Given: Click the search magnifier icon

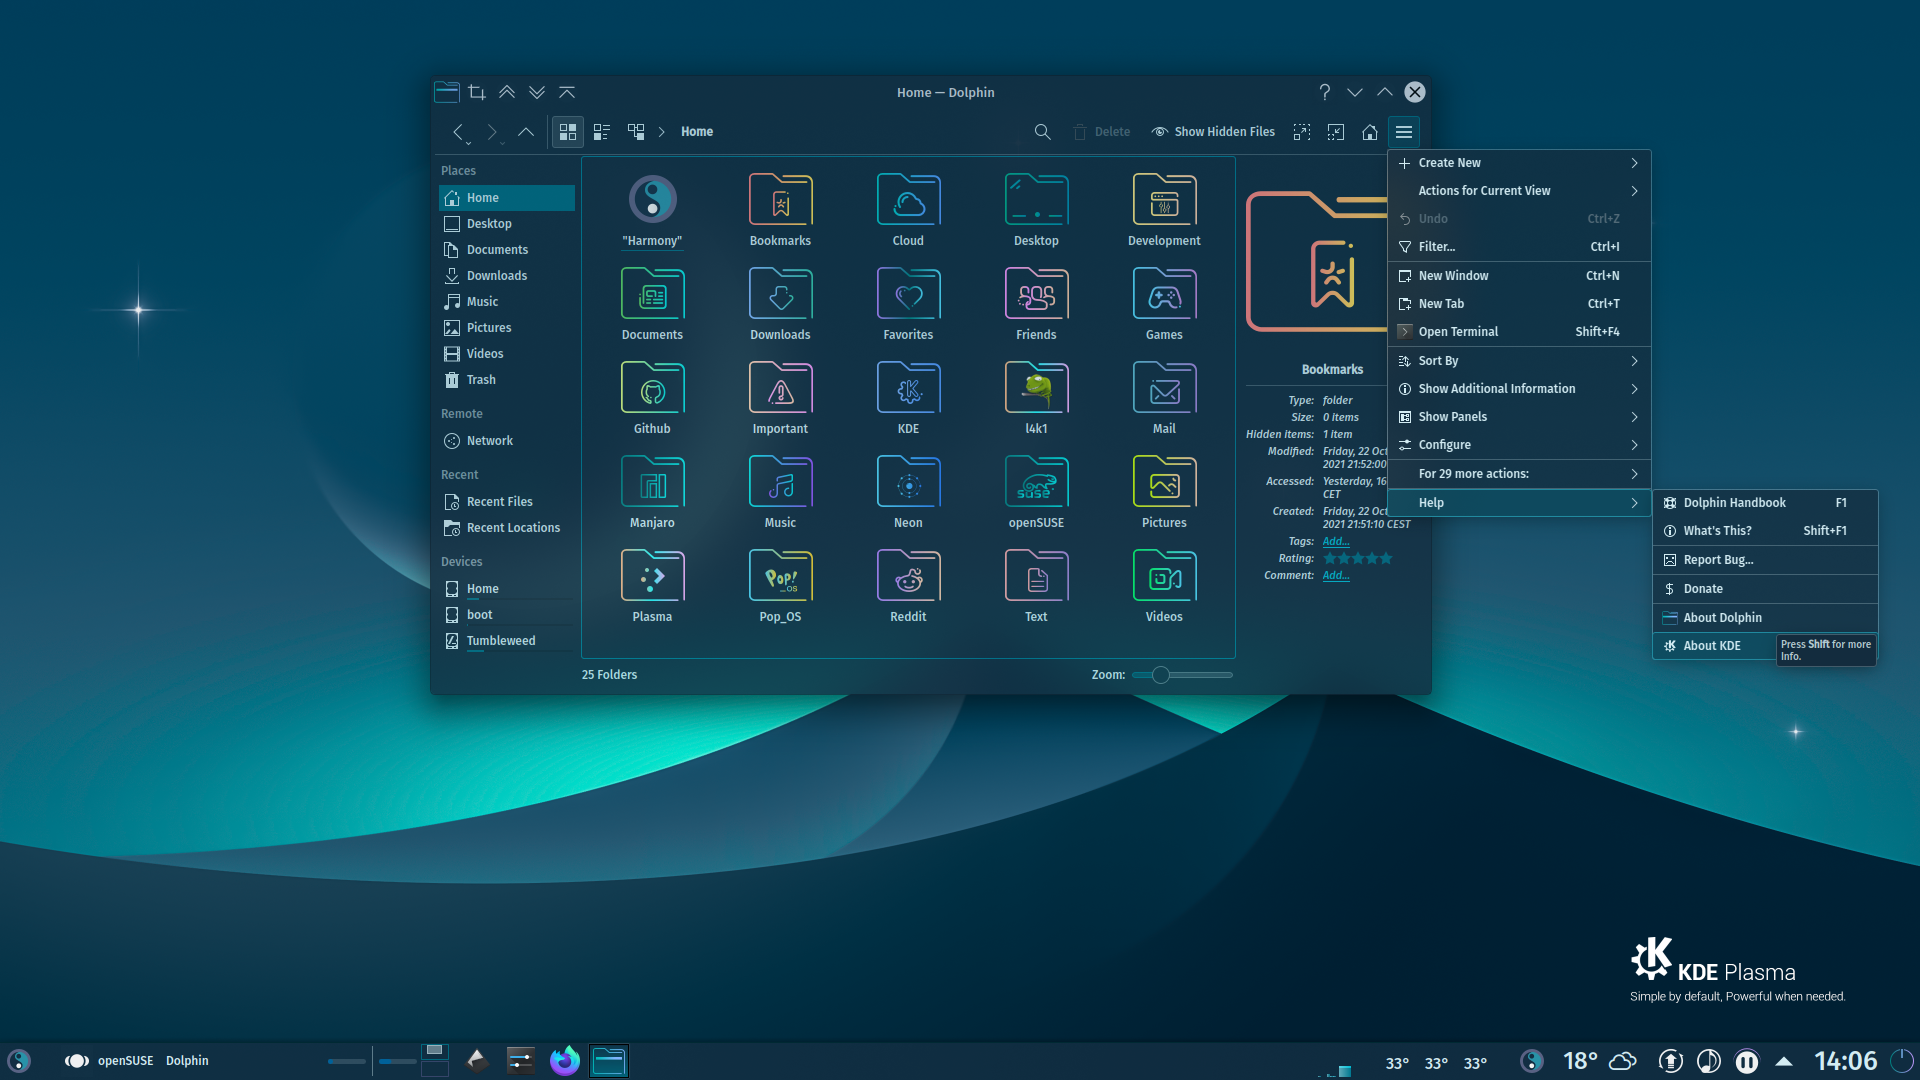Looking at the screenshot, I should click(1042, 132).
